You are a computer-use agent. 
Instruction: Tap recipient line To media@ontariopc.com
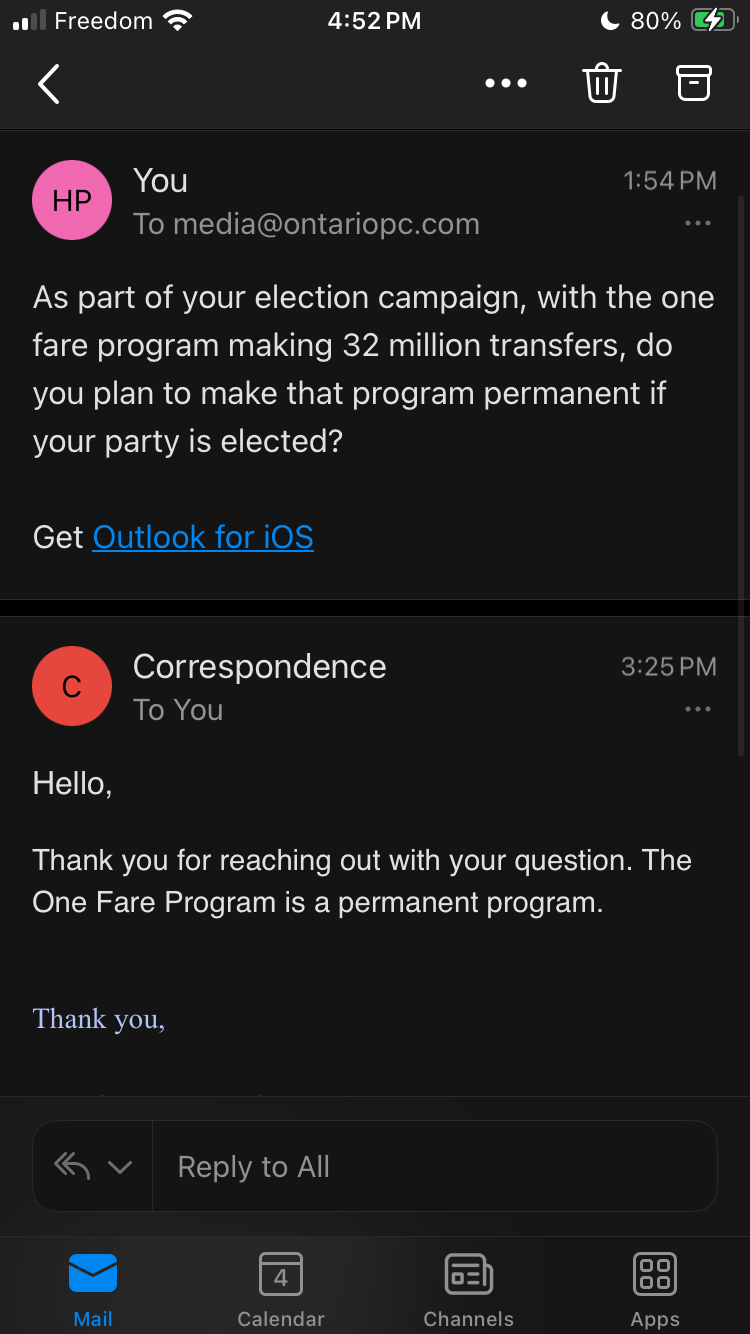pos(306,224)
